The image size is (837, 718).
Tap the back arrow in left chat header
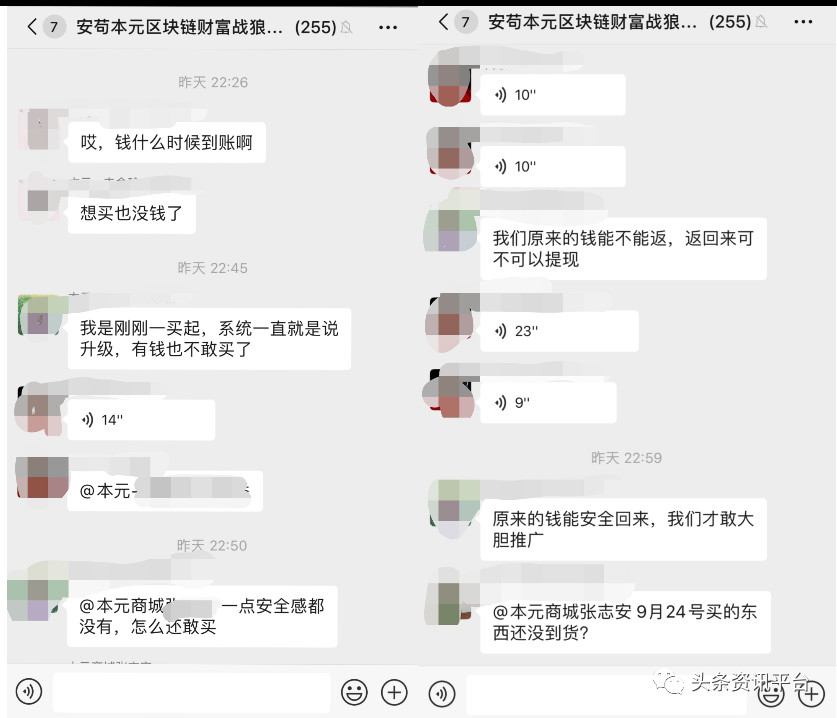tap(32, 26)
